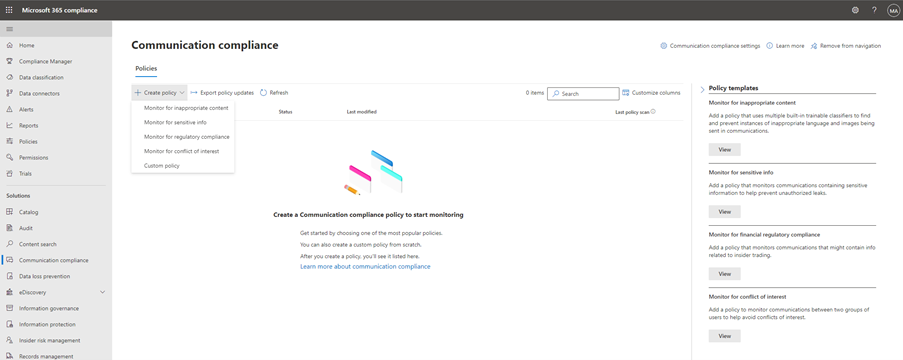The height and width of the screenshot is (360, 903).
Task: Collapse the Policy templates panel chevron
Action: (x=702, y=89)
